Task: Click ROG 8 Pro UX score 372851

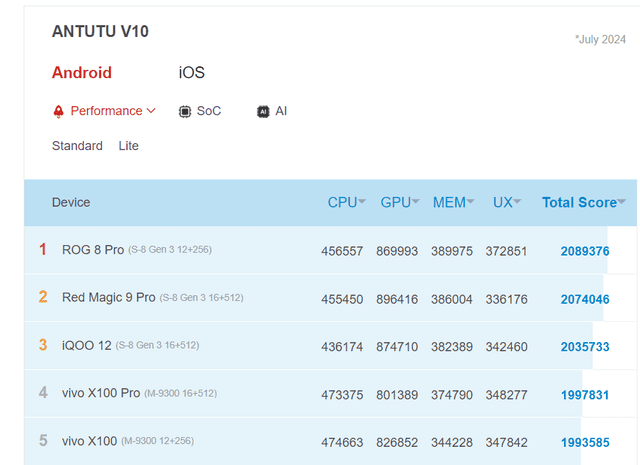Action: (x=507, y=251)
